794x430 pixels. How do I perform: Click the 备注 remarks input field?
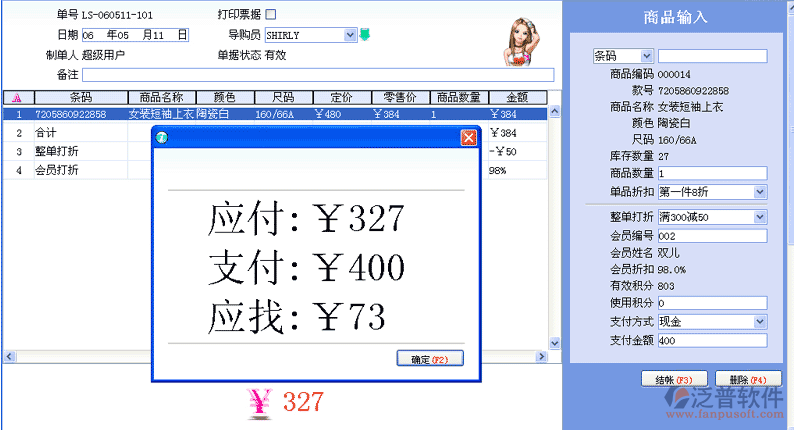[318, 75]
